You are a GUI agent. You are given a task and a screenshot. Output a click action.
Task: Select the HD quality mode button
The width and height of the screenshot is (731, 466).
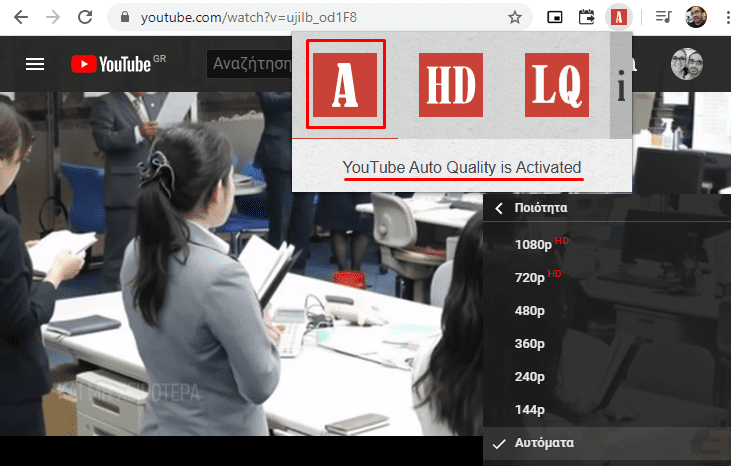(451, 84)
